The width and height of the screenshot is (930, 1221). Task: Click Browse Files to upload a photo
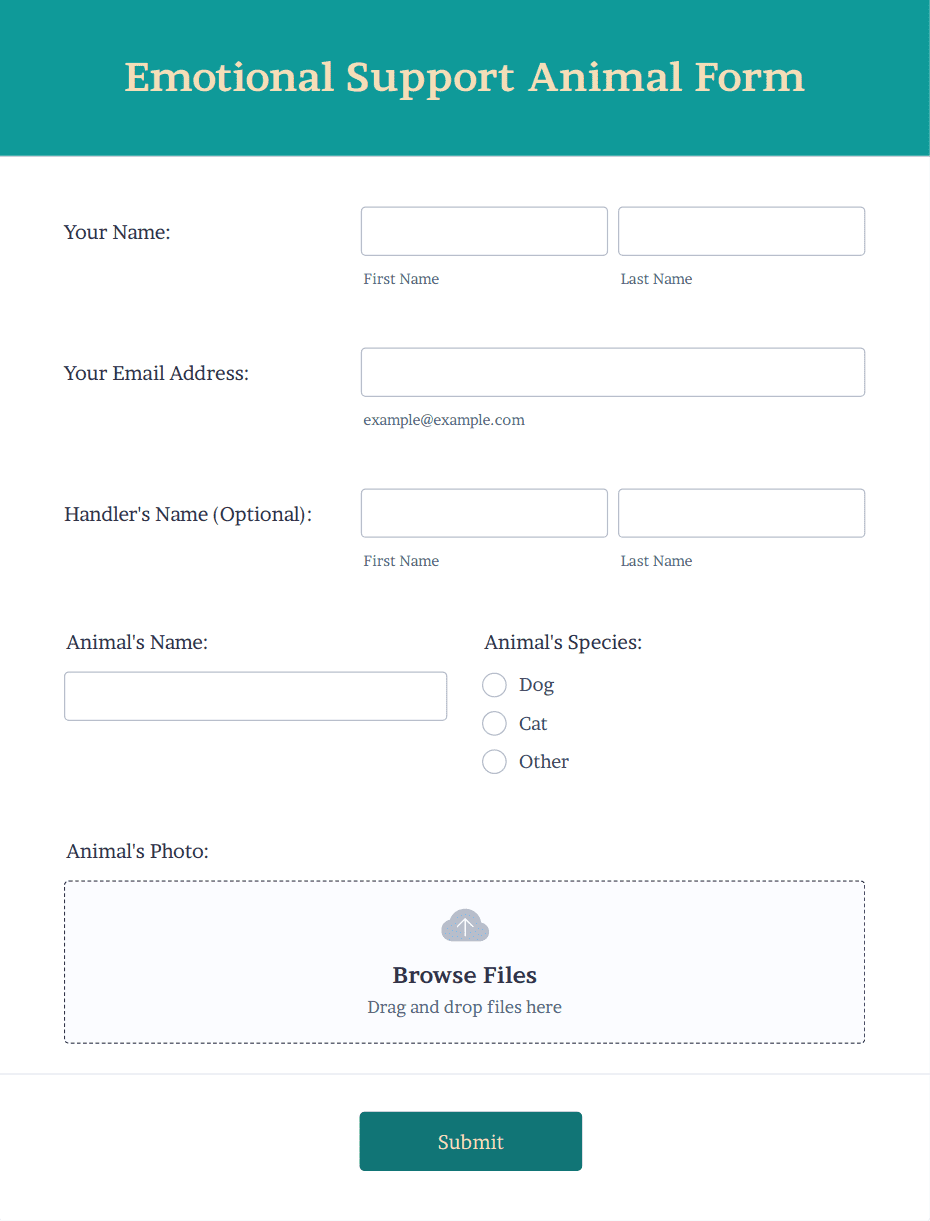464,975
